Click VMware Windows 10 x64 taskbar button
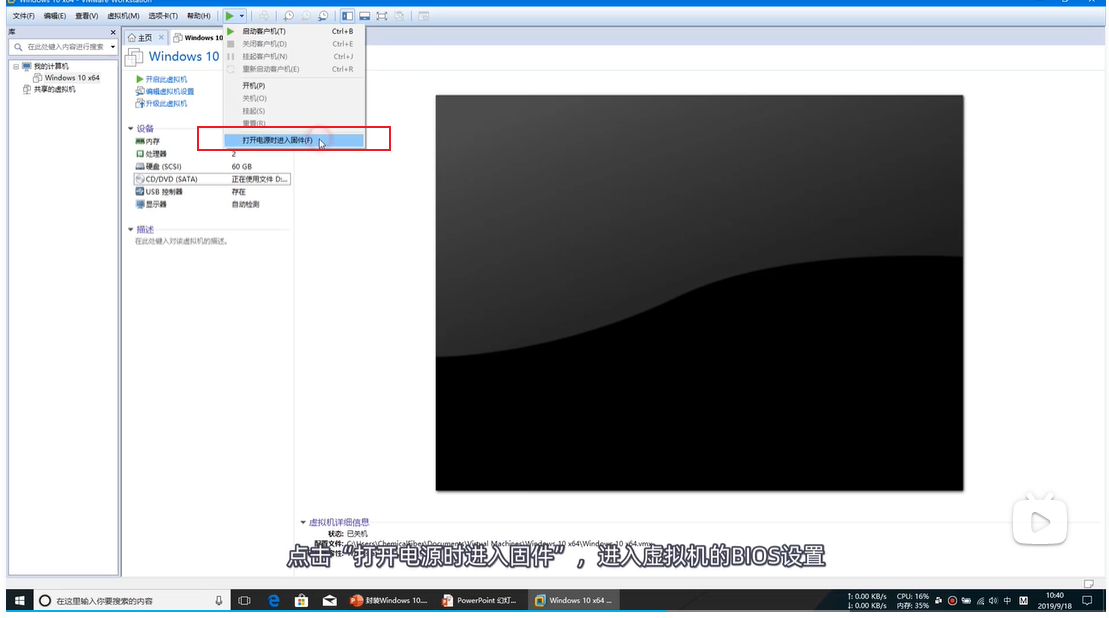This screenshot has width=1109, height=618. [574, 600]
